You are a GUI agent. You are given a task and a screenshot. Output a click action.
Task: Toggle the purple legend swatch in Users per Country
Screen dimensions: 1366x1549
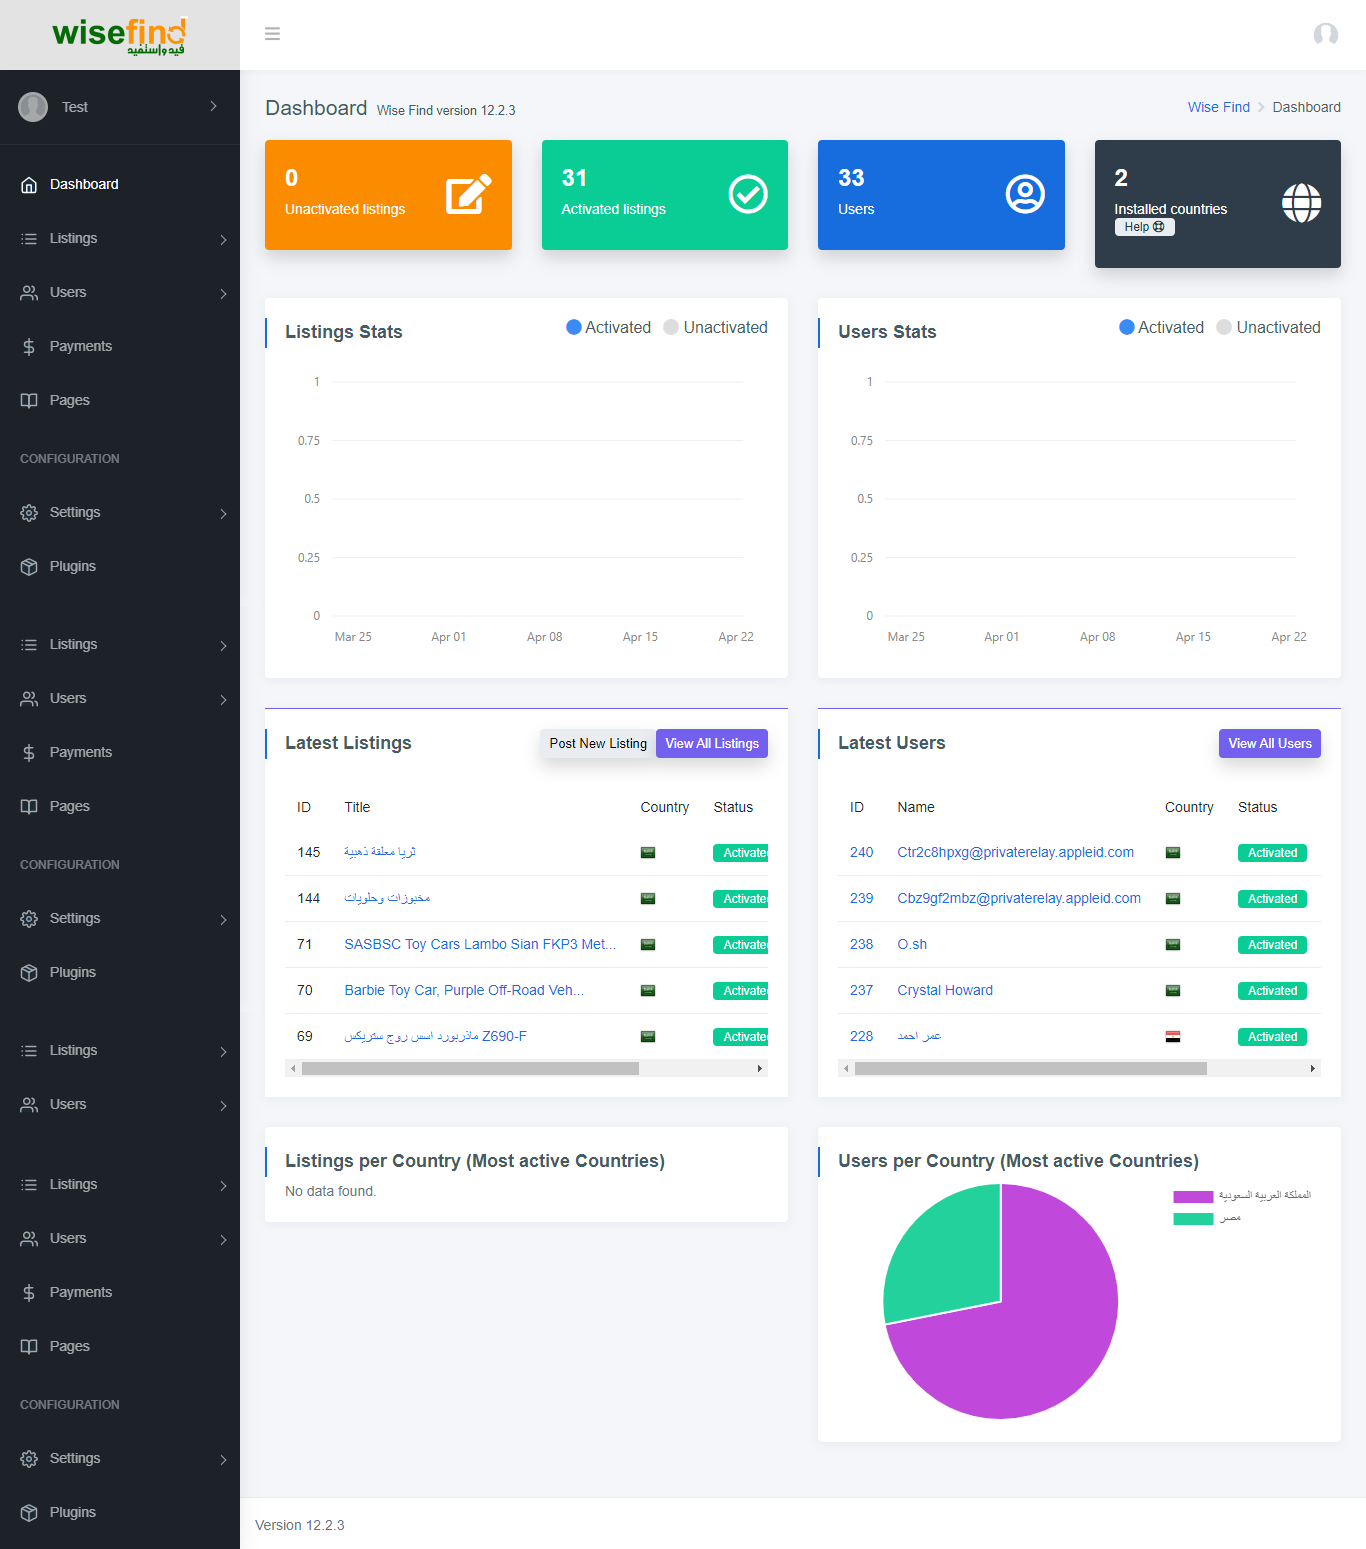1193,1196
